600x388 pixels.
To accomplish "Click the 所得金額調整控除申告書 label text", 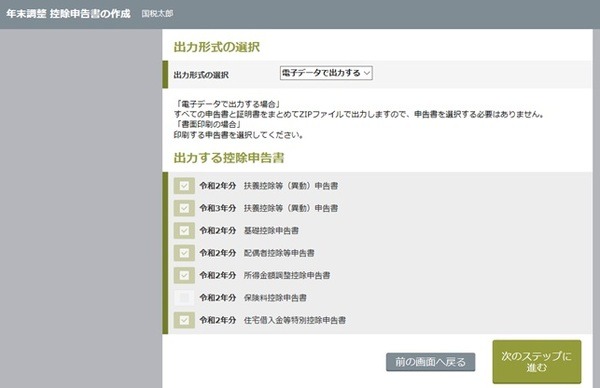I will tap(287, 276).
